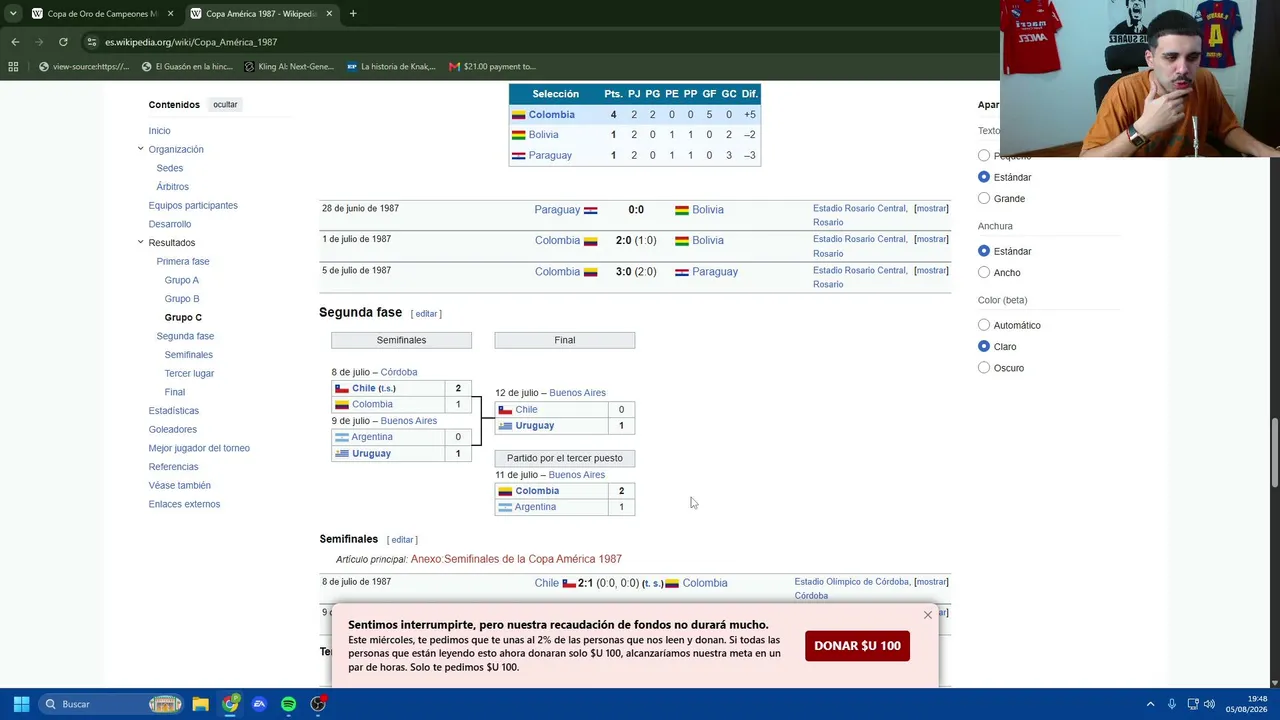Open site information icon in address bar
Image resolution: width=1280 pixels, height=720 pixels.
[92, 42]
